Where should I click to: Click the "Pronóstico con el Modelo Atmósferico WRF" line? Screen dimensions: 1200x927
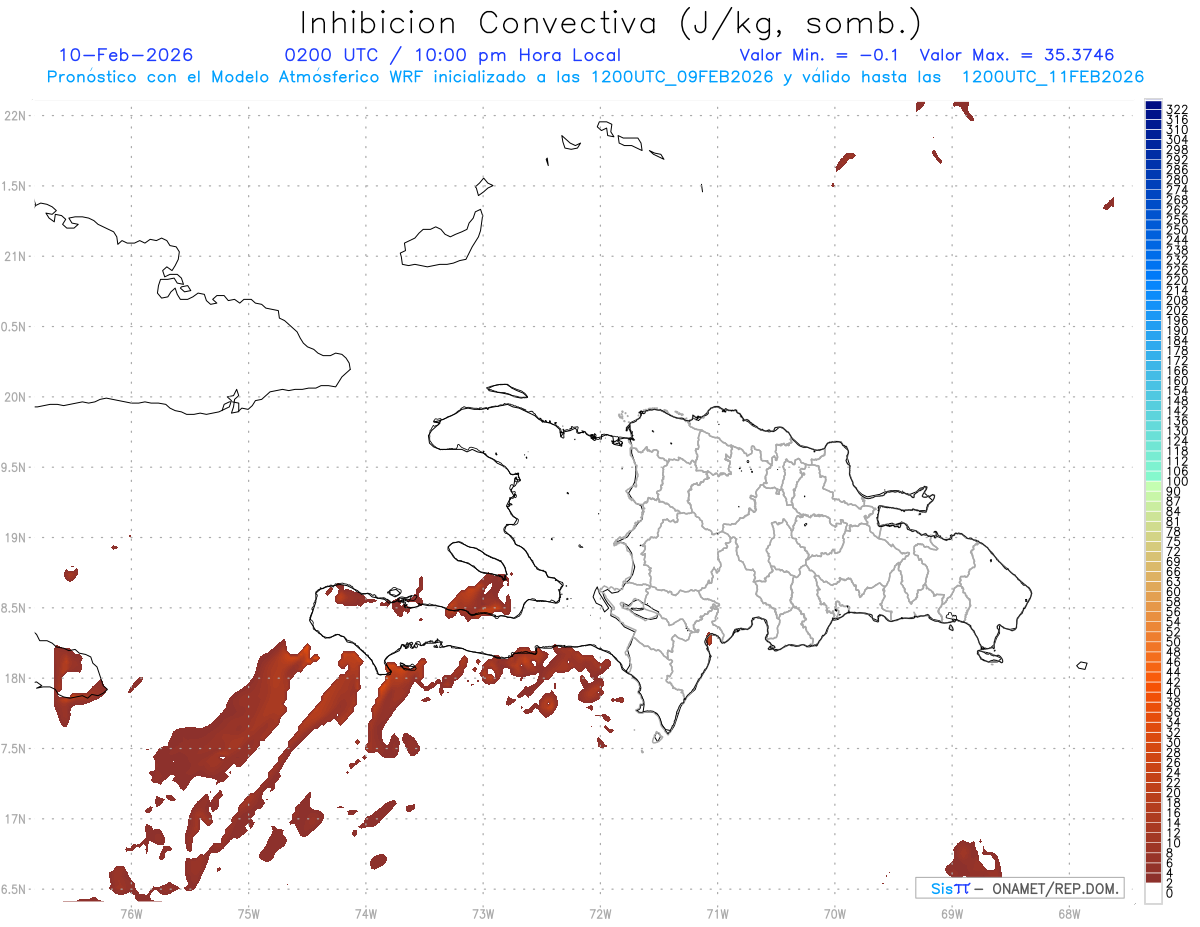pyautogui.click(x=237, y=77)
